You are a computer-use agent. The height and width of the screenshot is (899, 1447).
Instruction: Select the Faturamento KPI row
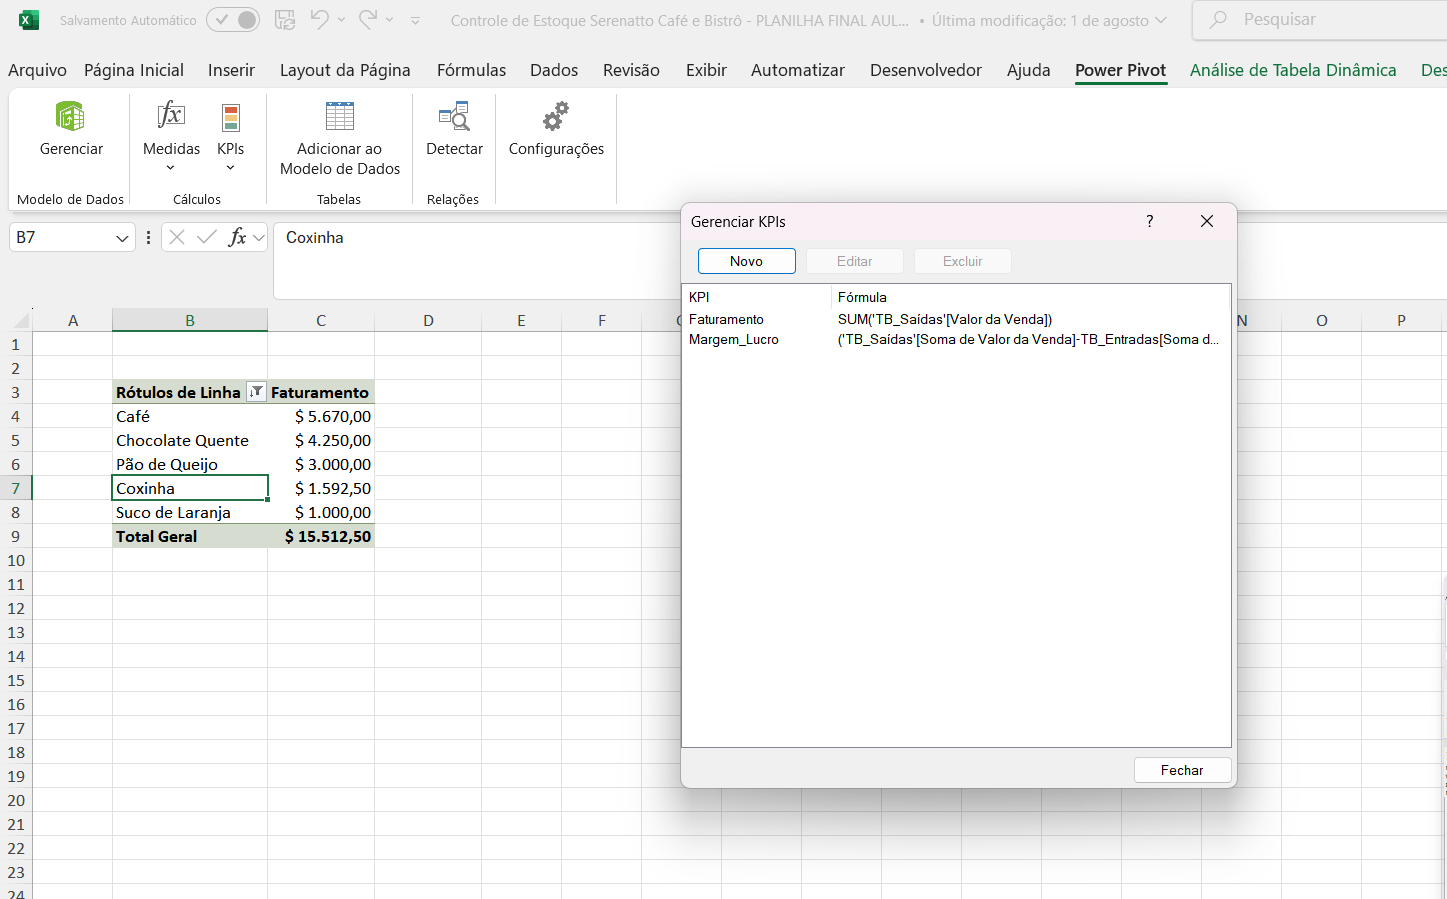[x=955, y=319]
